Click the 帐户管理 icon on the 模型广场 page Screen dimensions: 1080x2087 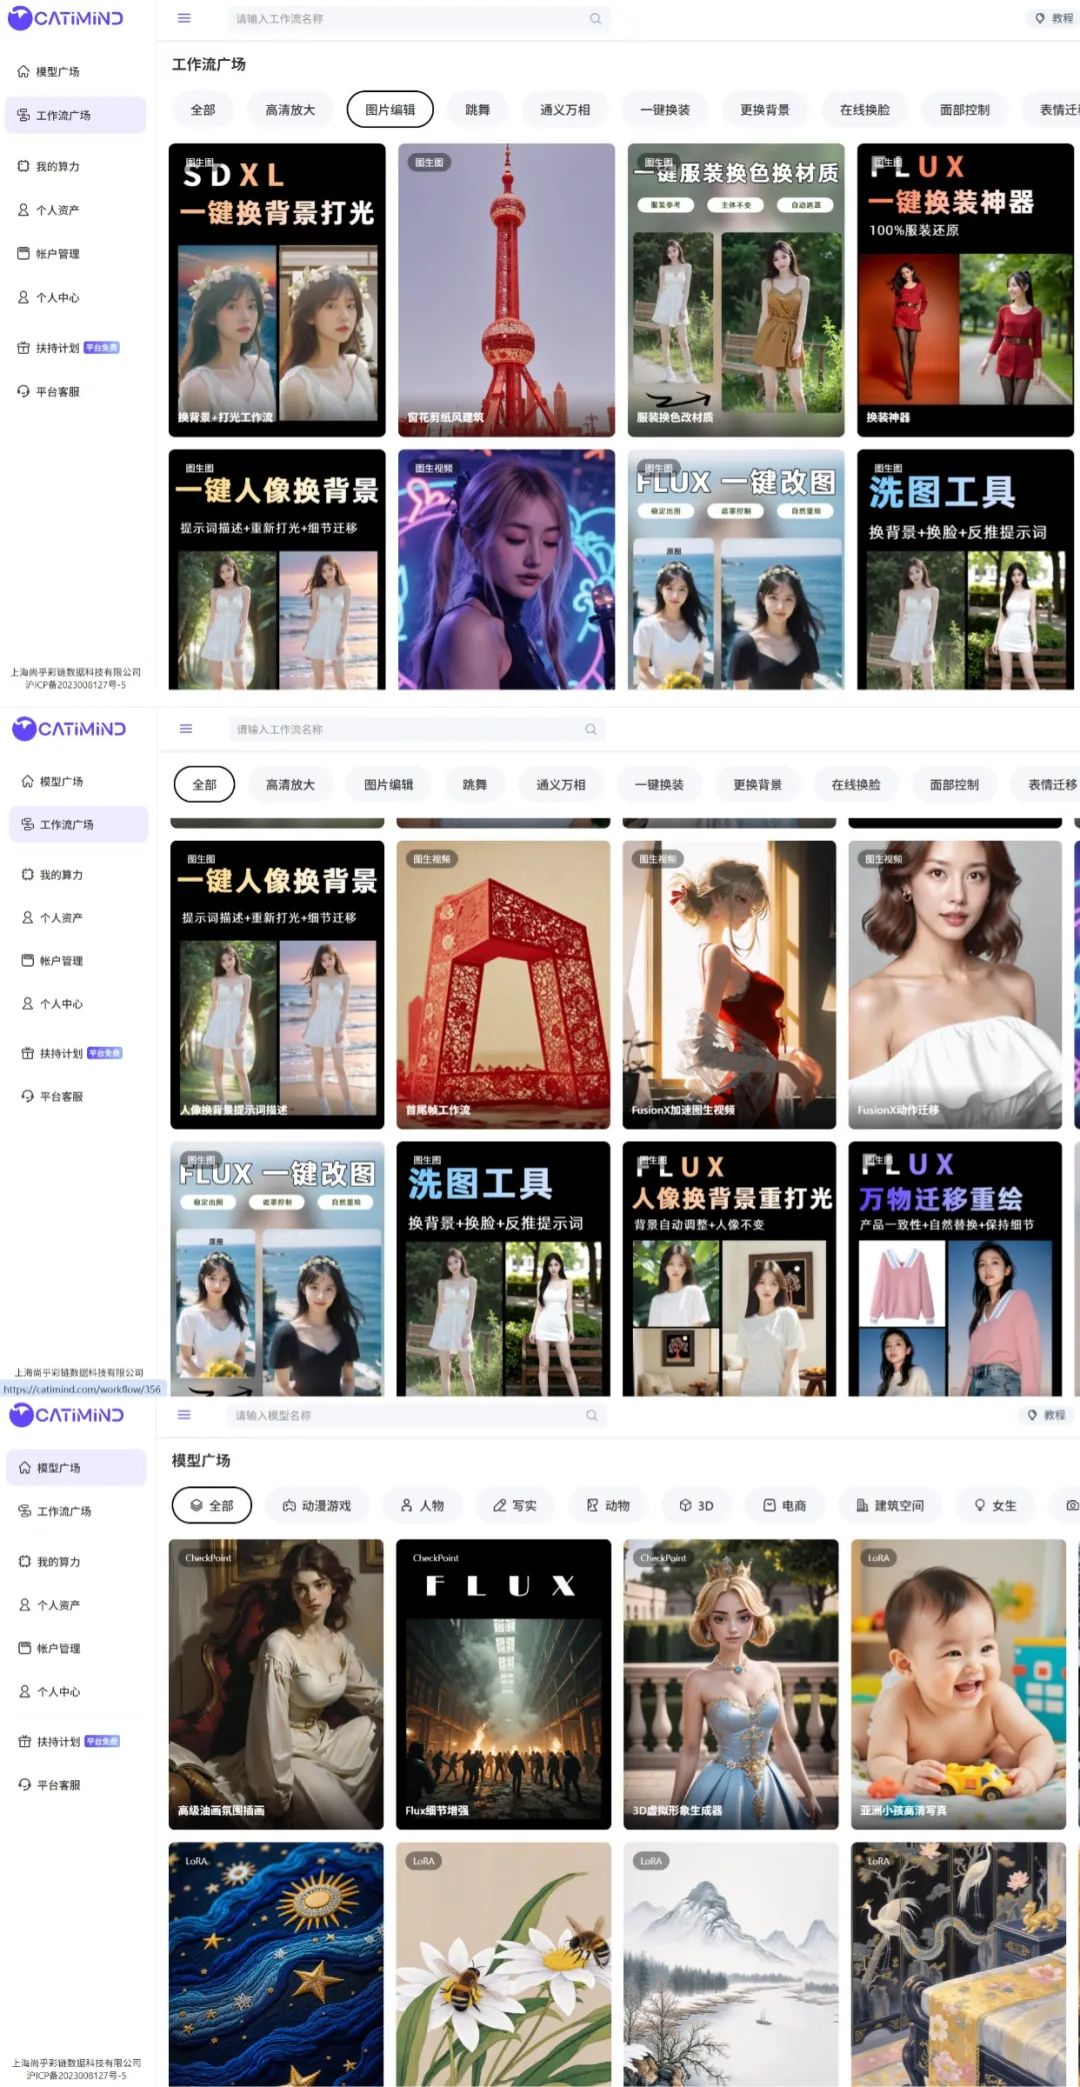pyautogui.click(x=25, y=1648)
